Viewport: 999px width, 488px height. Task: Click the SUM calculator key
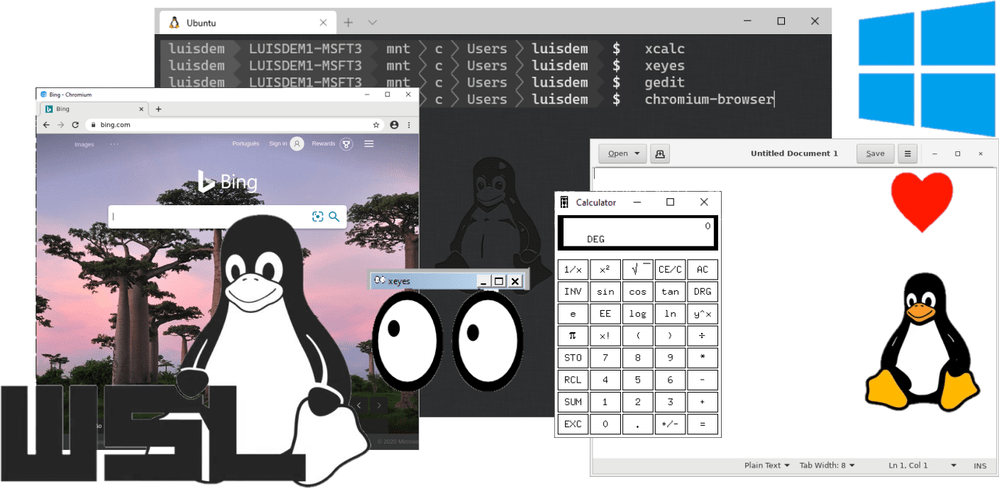(573, 402)
